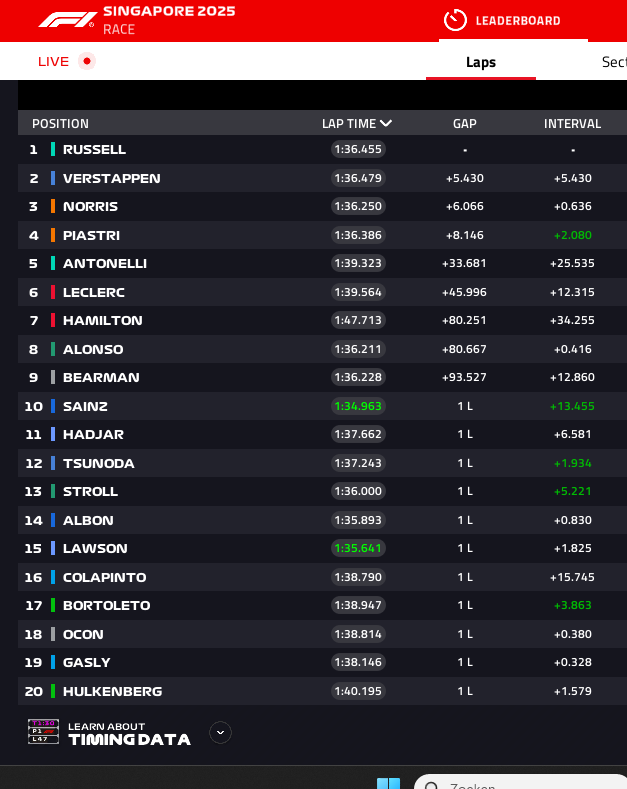Expand the Learn About Timing Data section

[220, 732]
